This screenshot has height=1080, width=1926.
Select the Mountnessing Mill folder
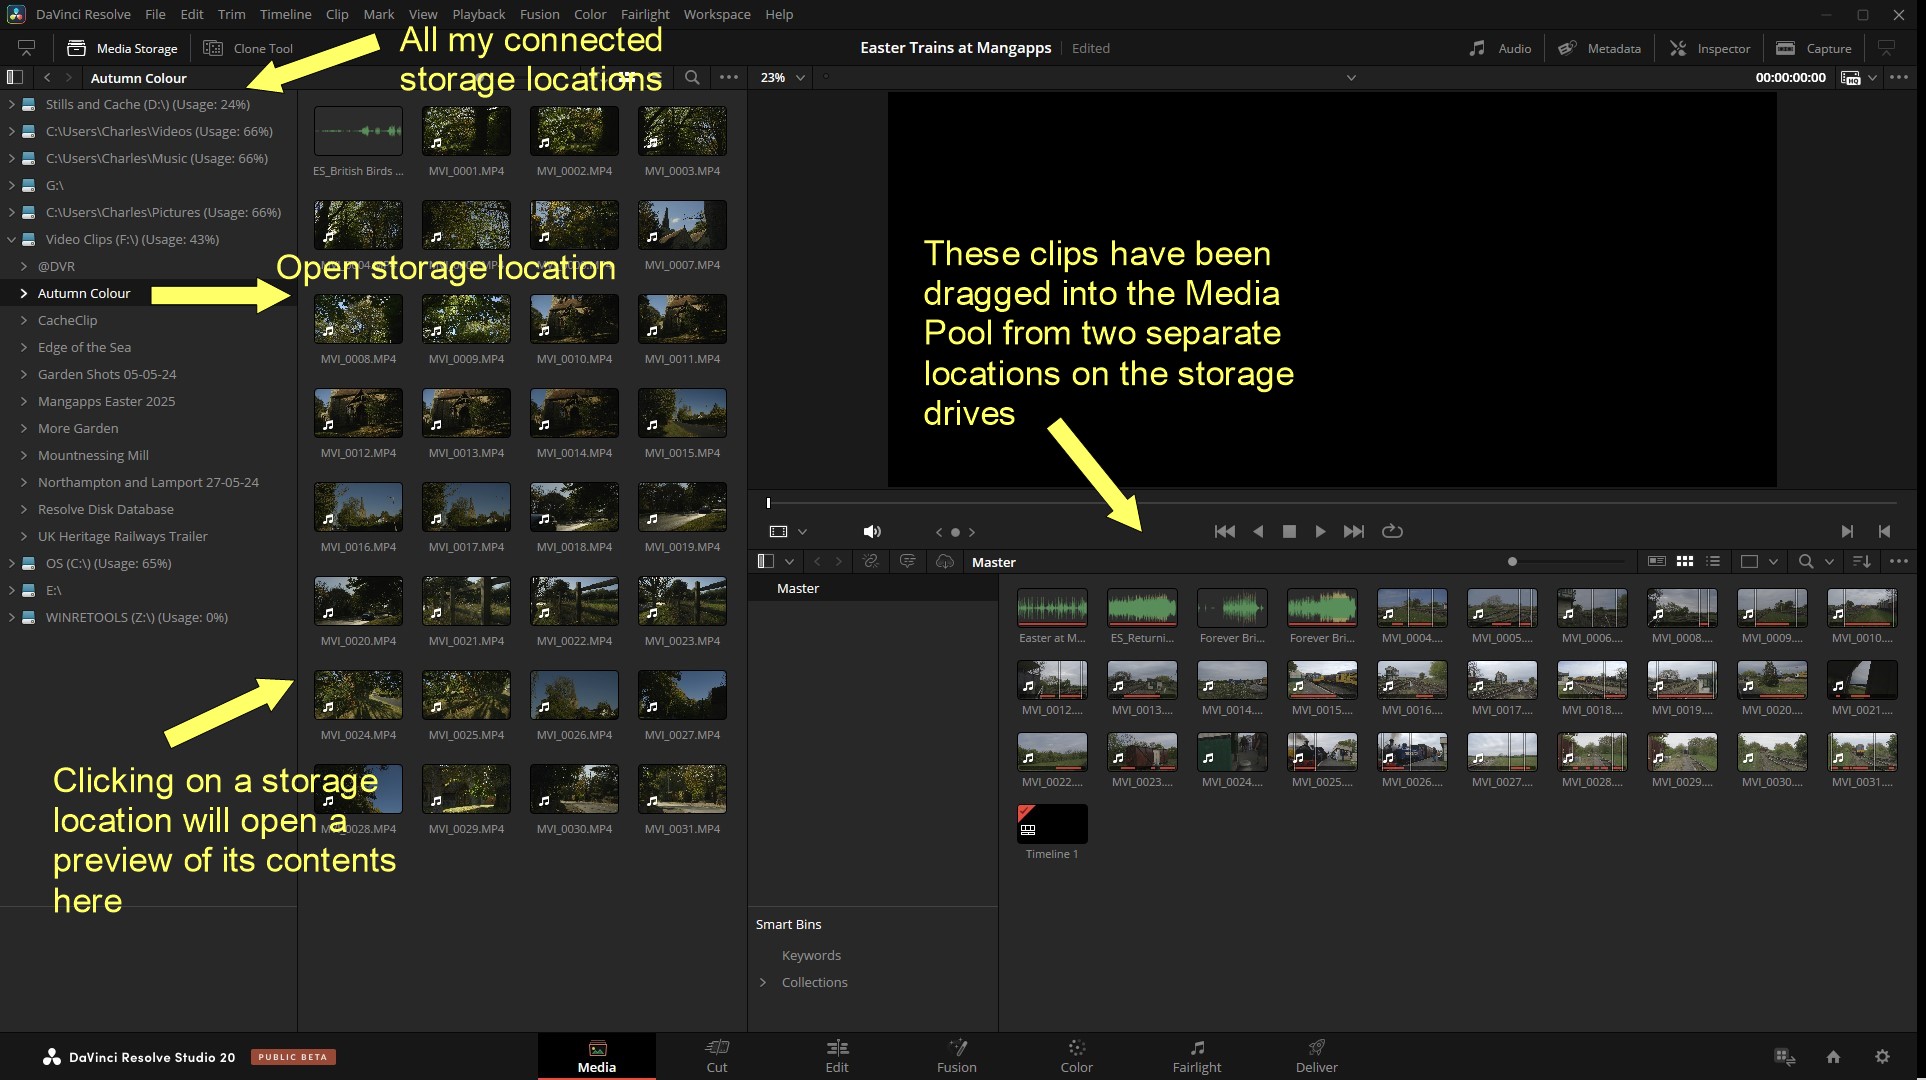pos(93,455)
